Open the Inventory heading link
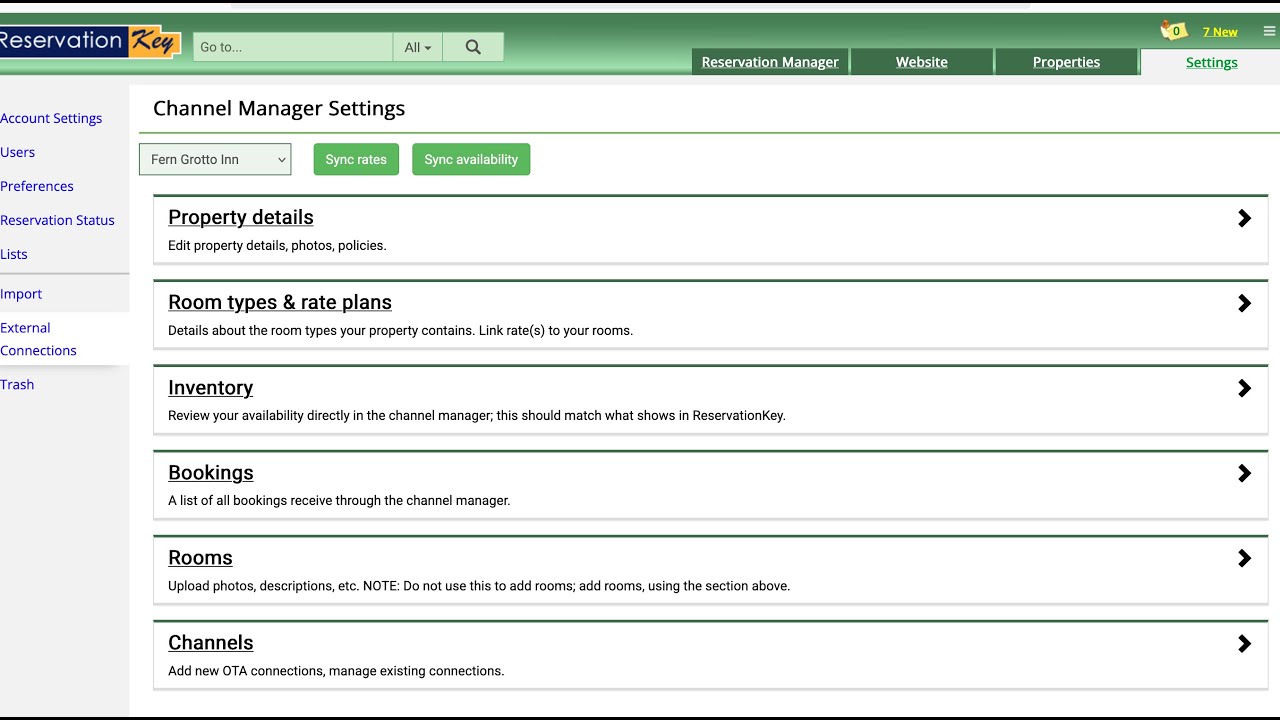The image size is (1280, 720). click(x=210, y=387)
